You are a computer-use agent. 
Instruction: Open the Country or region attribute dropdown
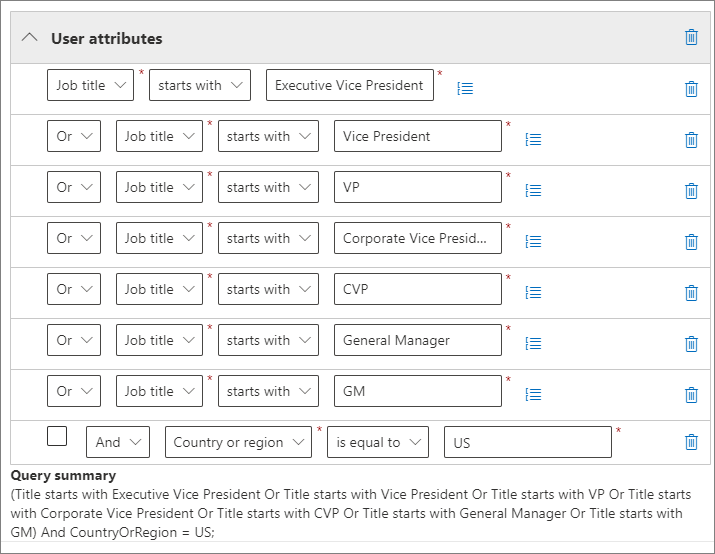[238, 442]
